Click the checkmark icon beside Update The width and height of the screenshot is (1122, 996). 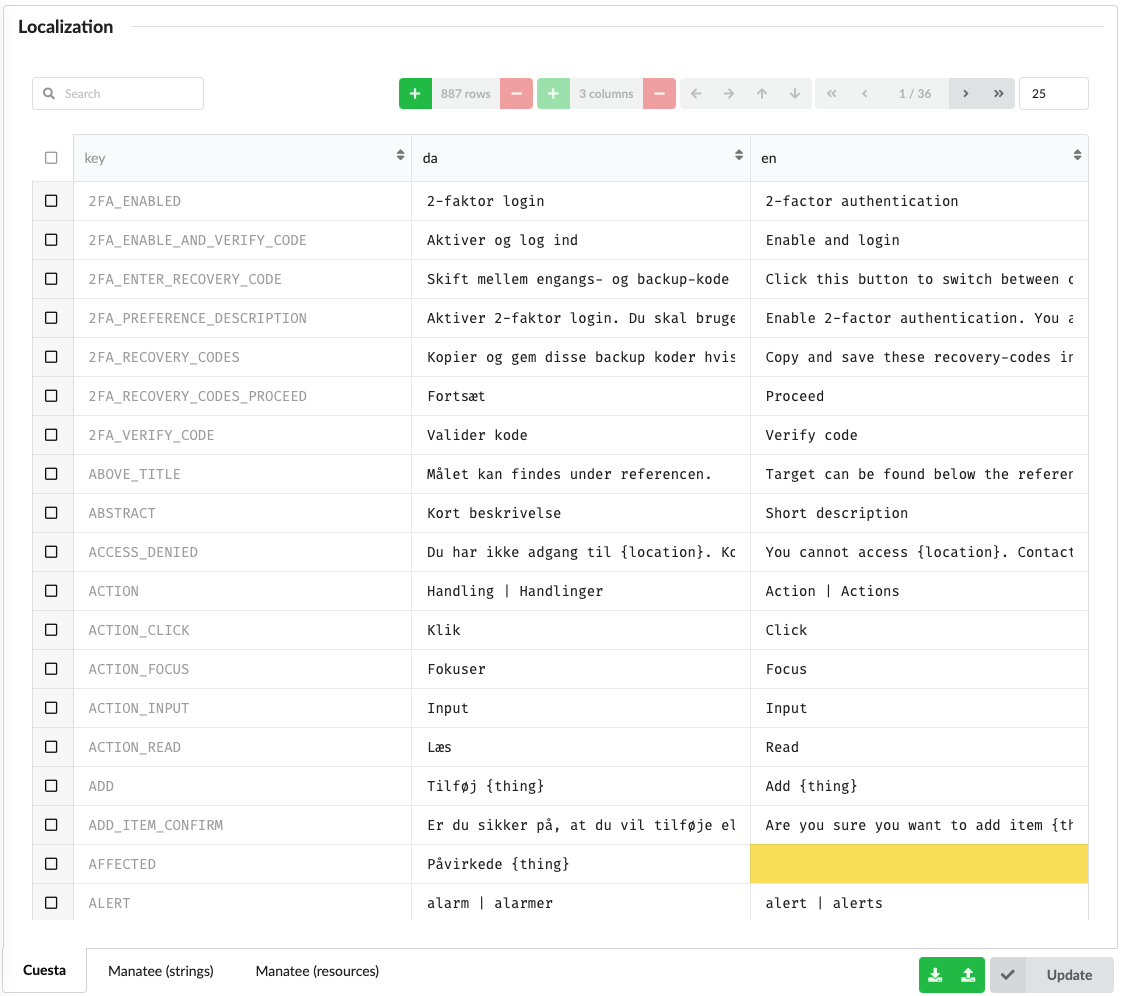pyautogui.click(x=1008, y=975)
